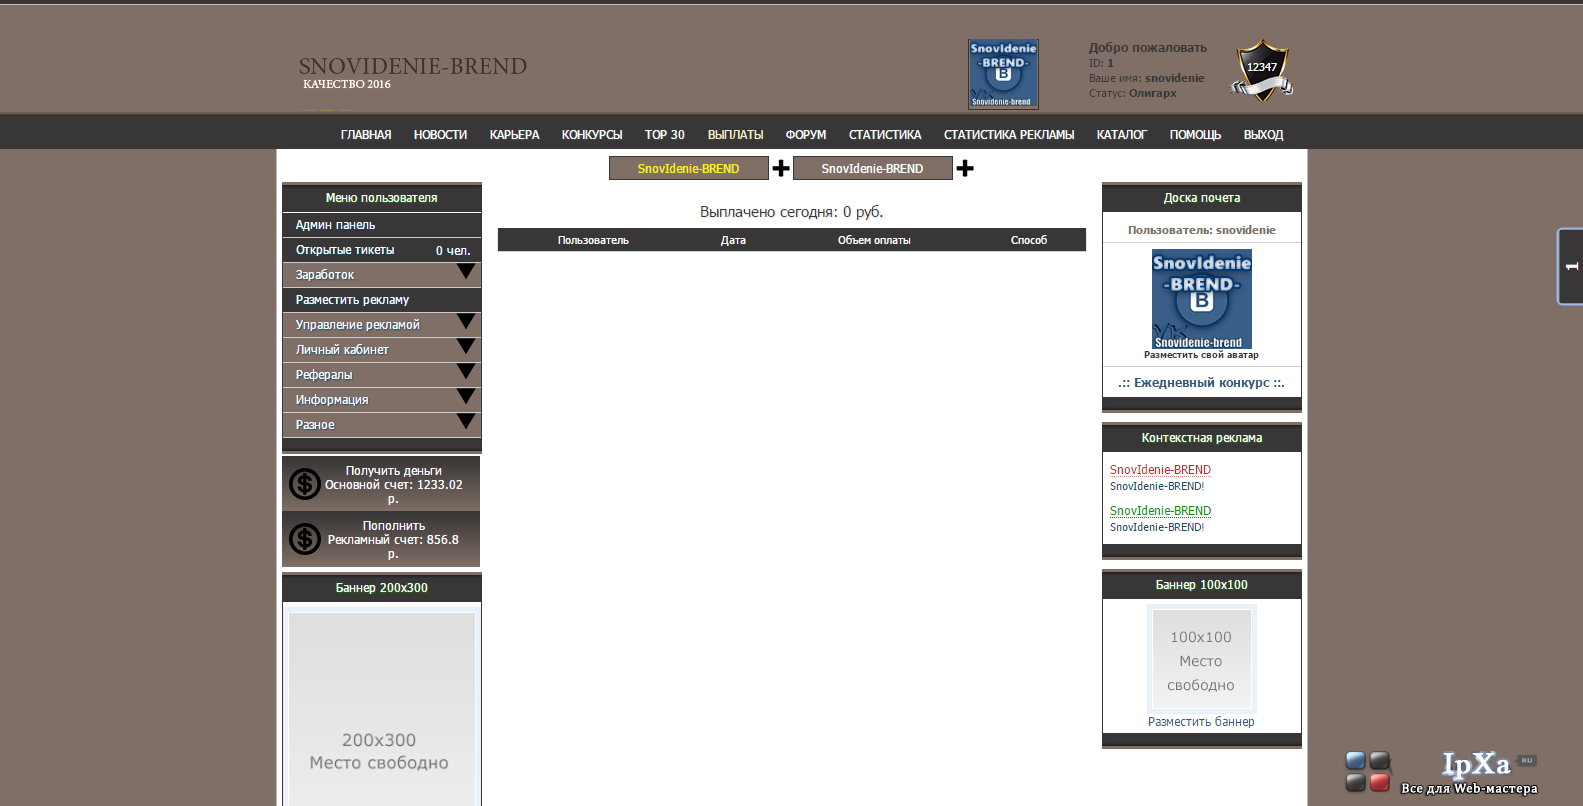The height and width of the screenshot is (806, 1583).
Task: Open Админ панель in the user menu
Action: tap(381, 225)
